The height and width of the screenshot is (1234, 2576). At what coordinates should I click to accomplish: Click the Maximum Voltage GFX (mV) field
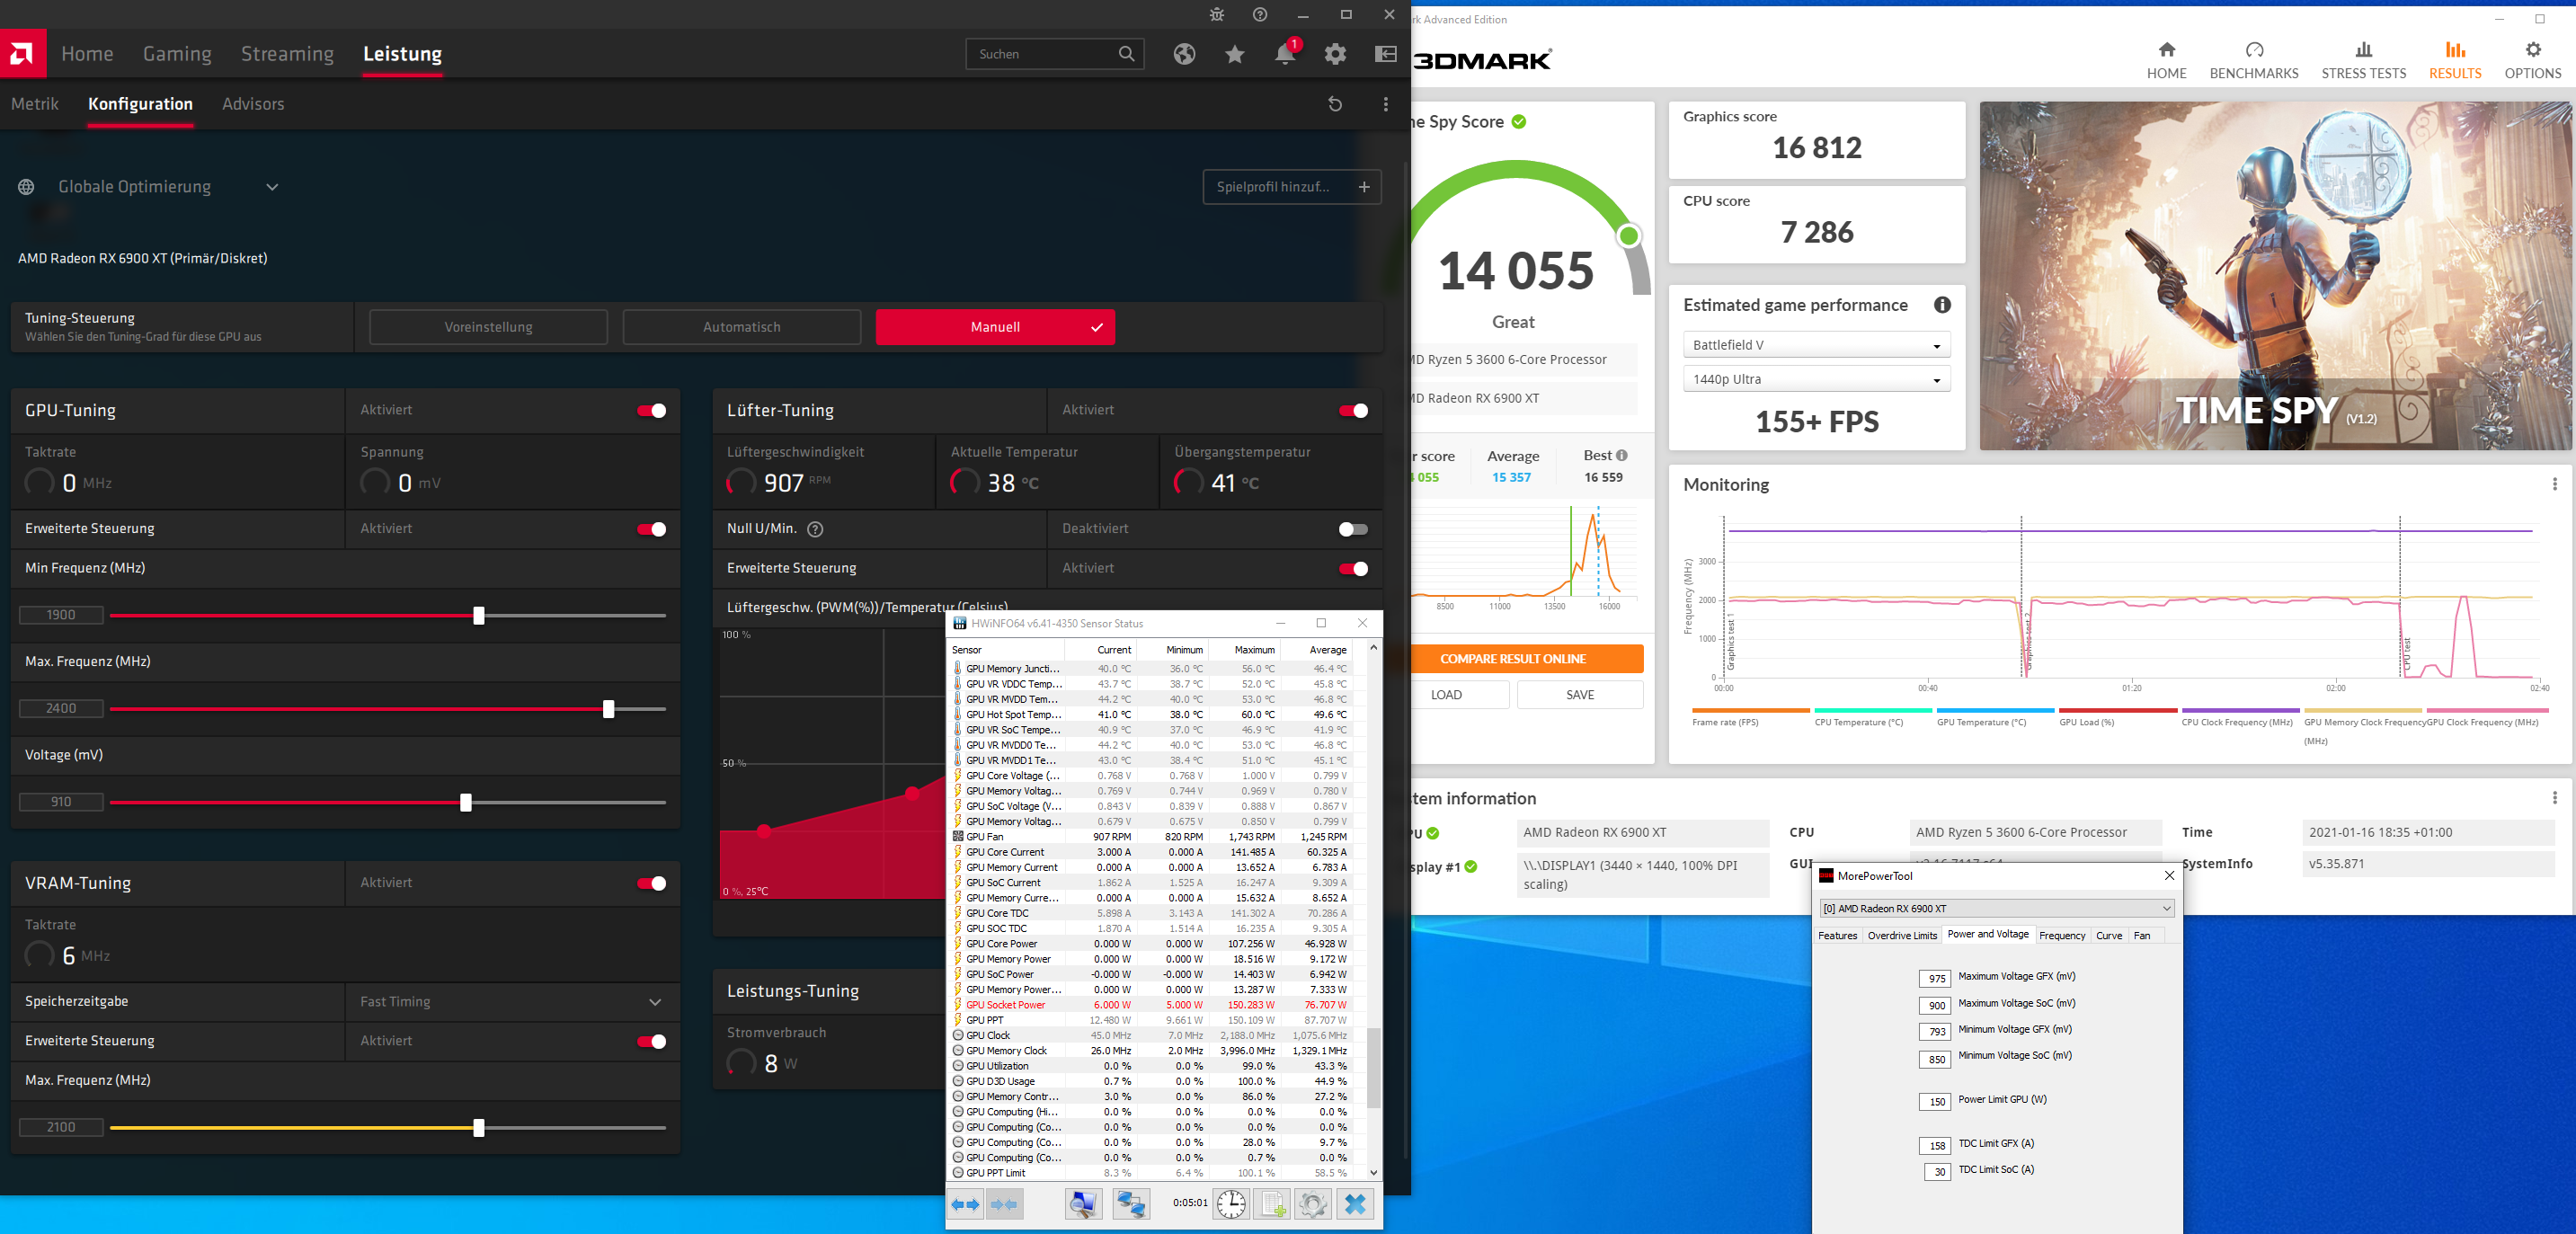pos(1935,979)
